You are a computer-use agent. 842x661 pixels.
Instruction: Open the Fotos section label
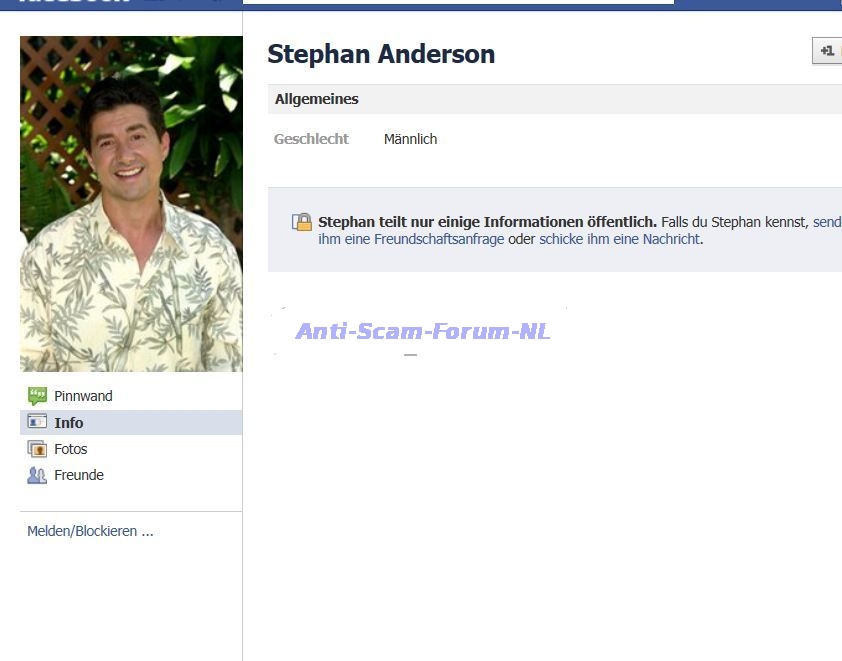71,449
